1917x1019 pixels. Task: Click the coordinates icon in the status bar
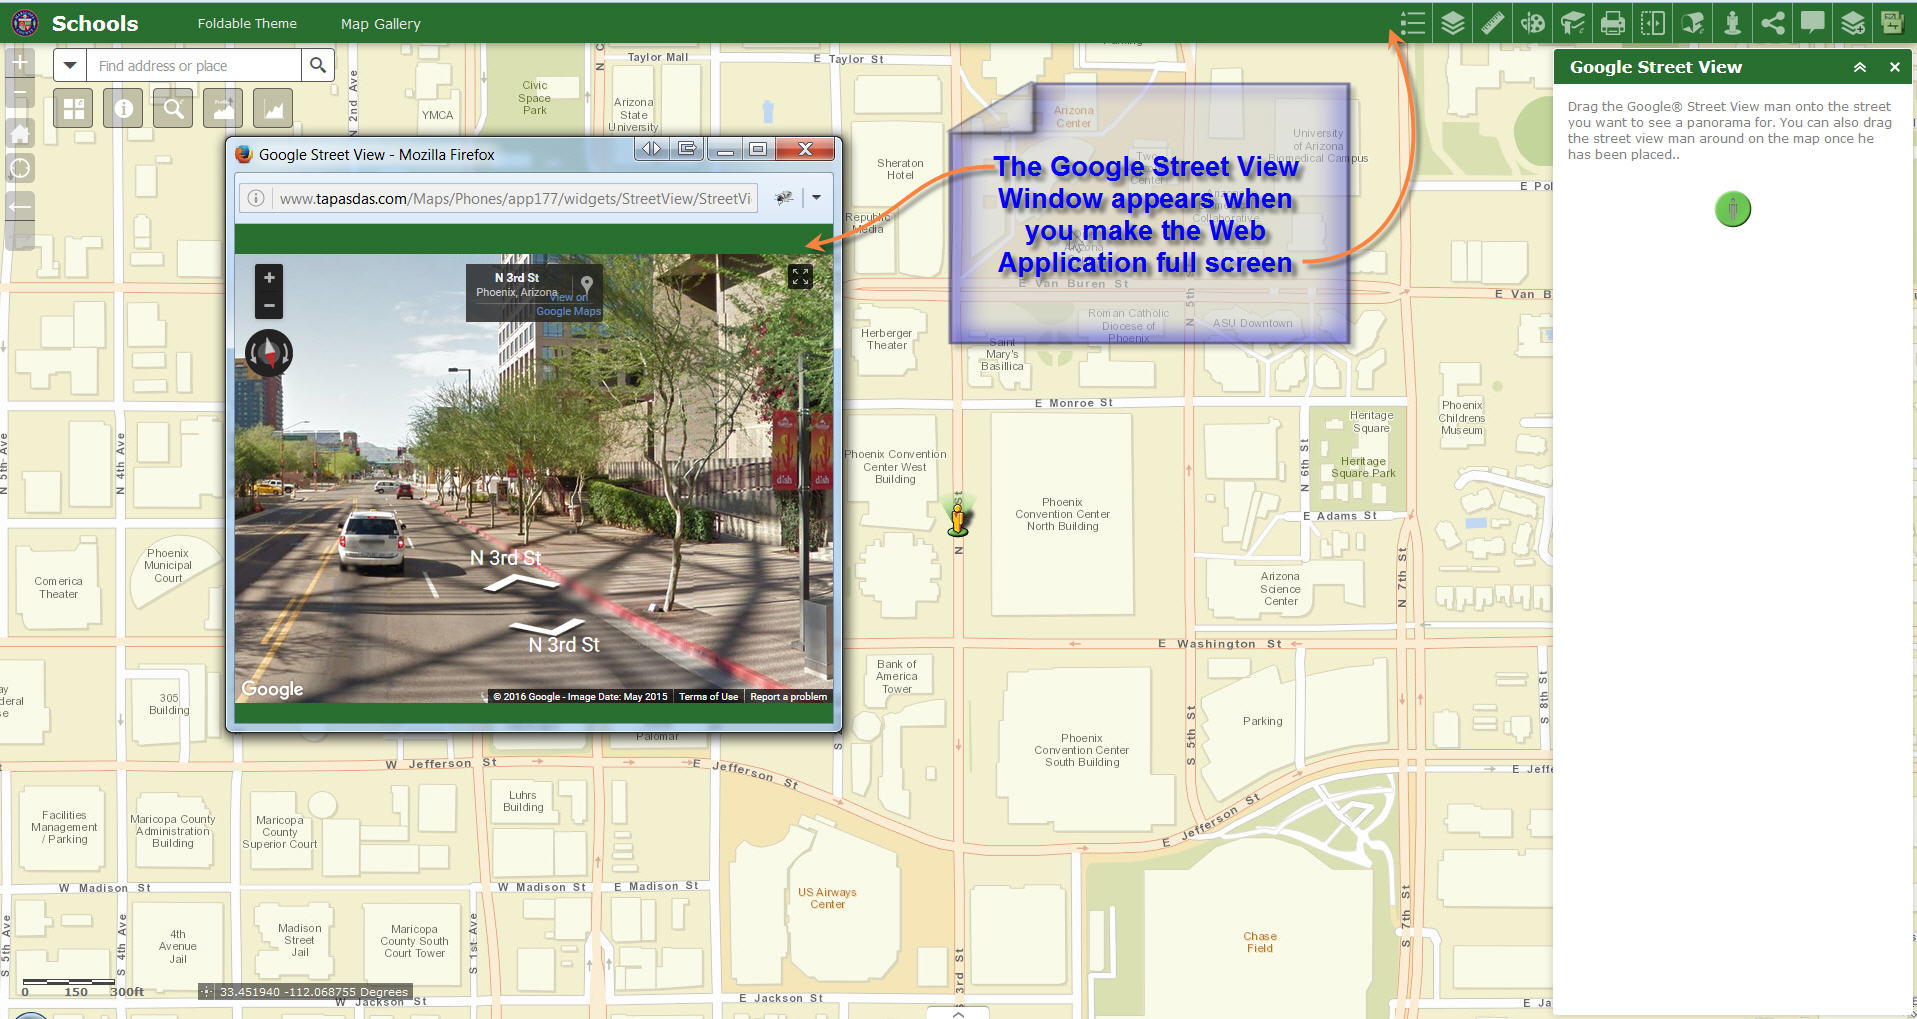(206, 992)
